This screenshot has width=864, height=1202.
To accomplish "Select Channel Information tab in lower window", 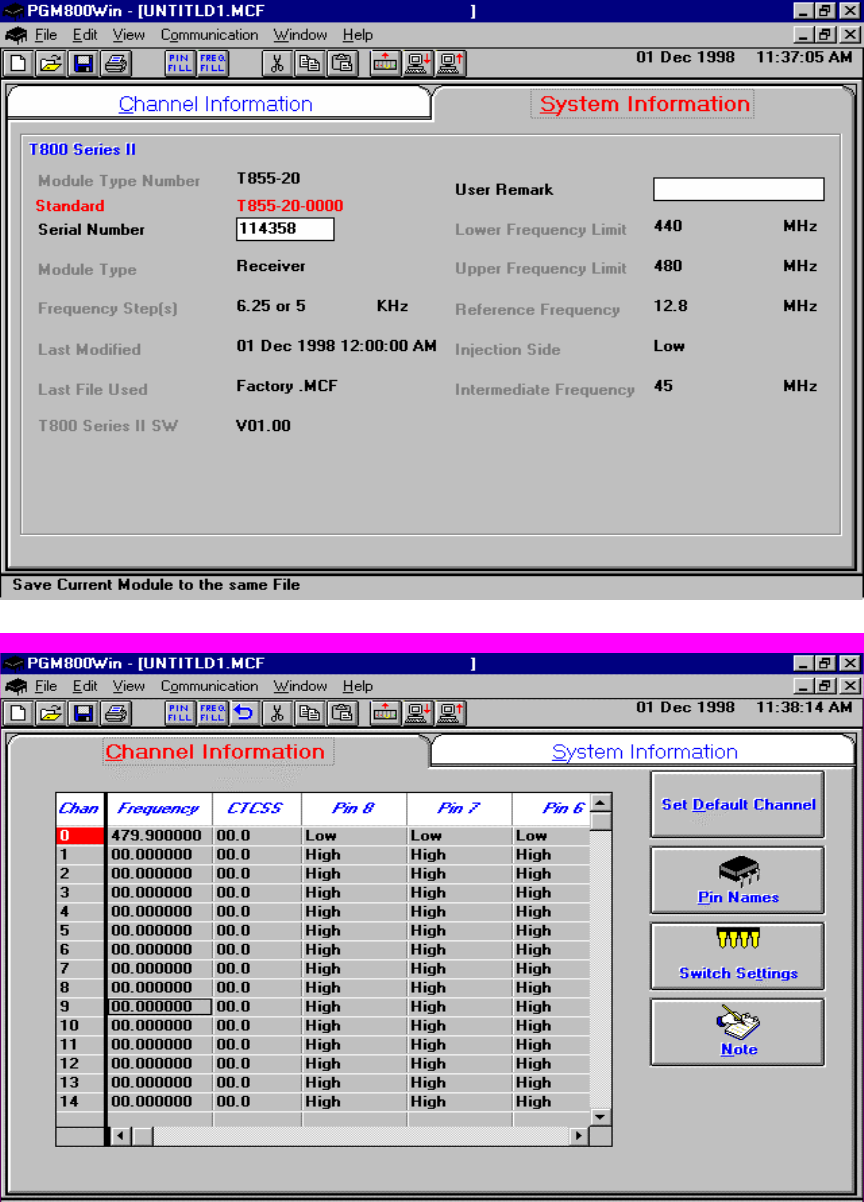I will tap(216, 752).
